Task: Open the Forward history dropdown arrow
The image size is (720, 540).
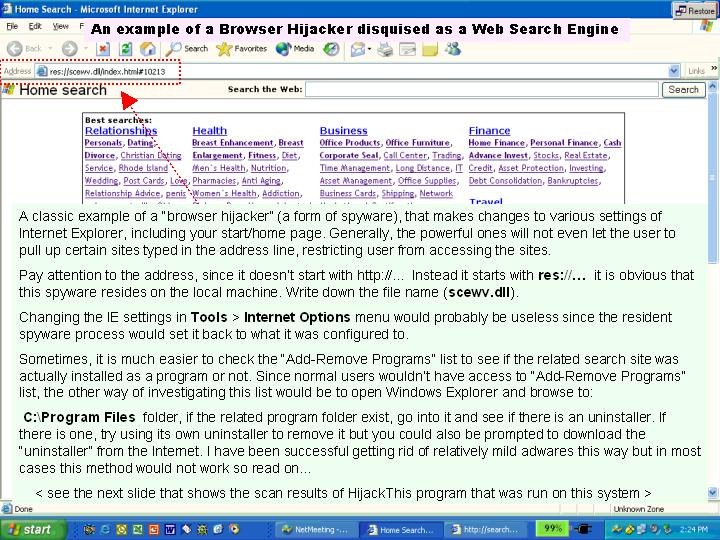Action: click(86, 48)
